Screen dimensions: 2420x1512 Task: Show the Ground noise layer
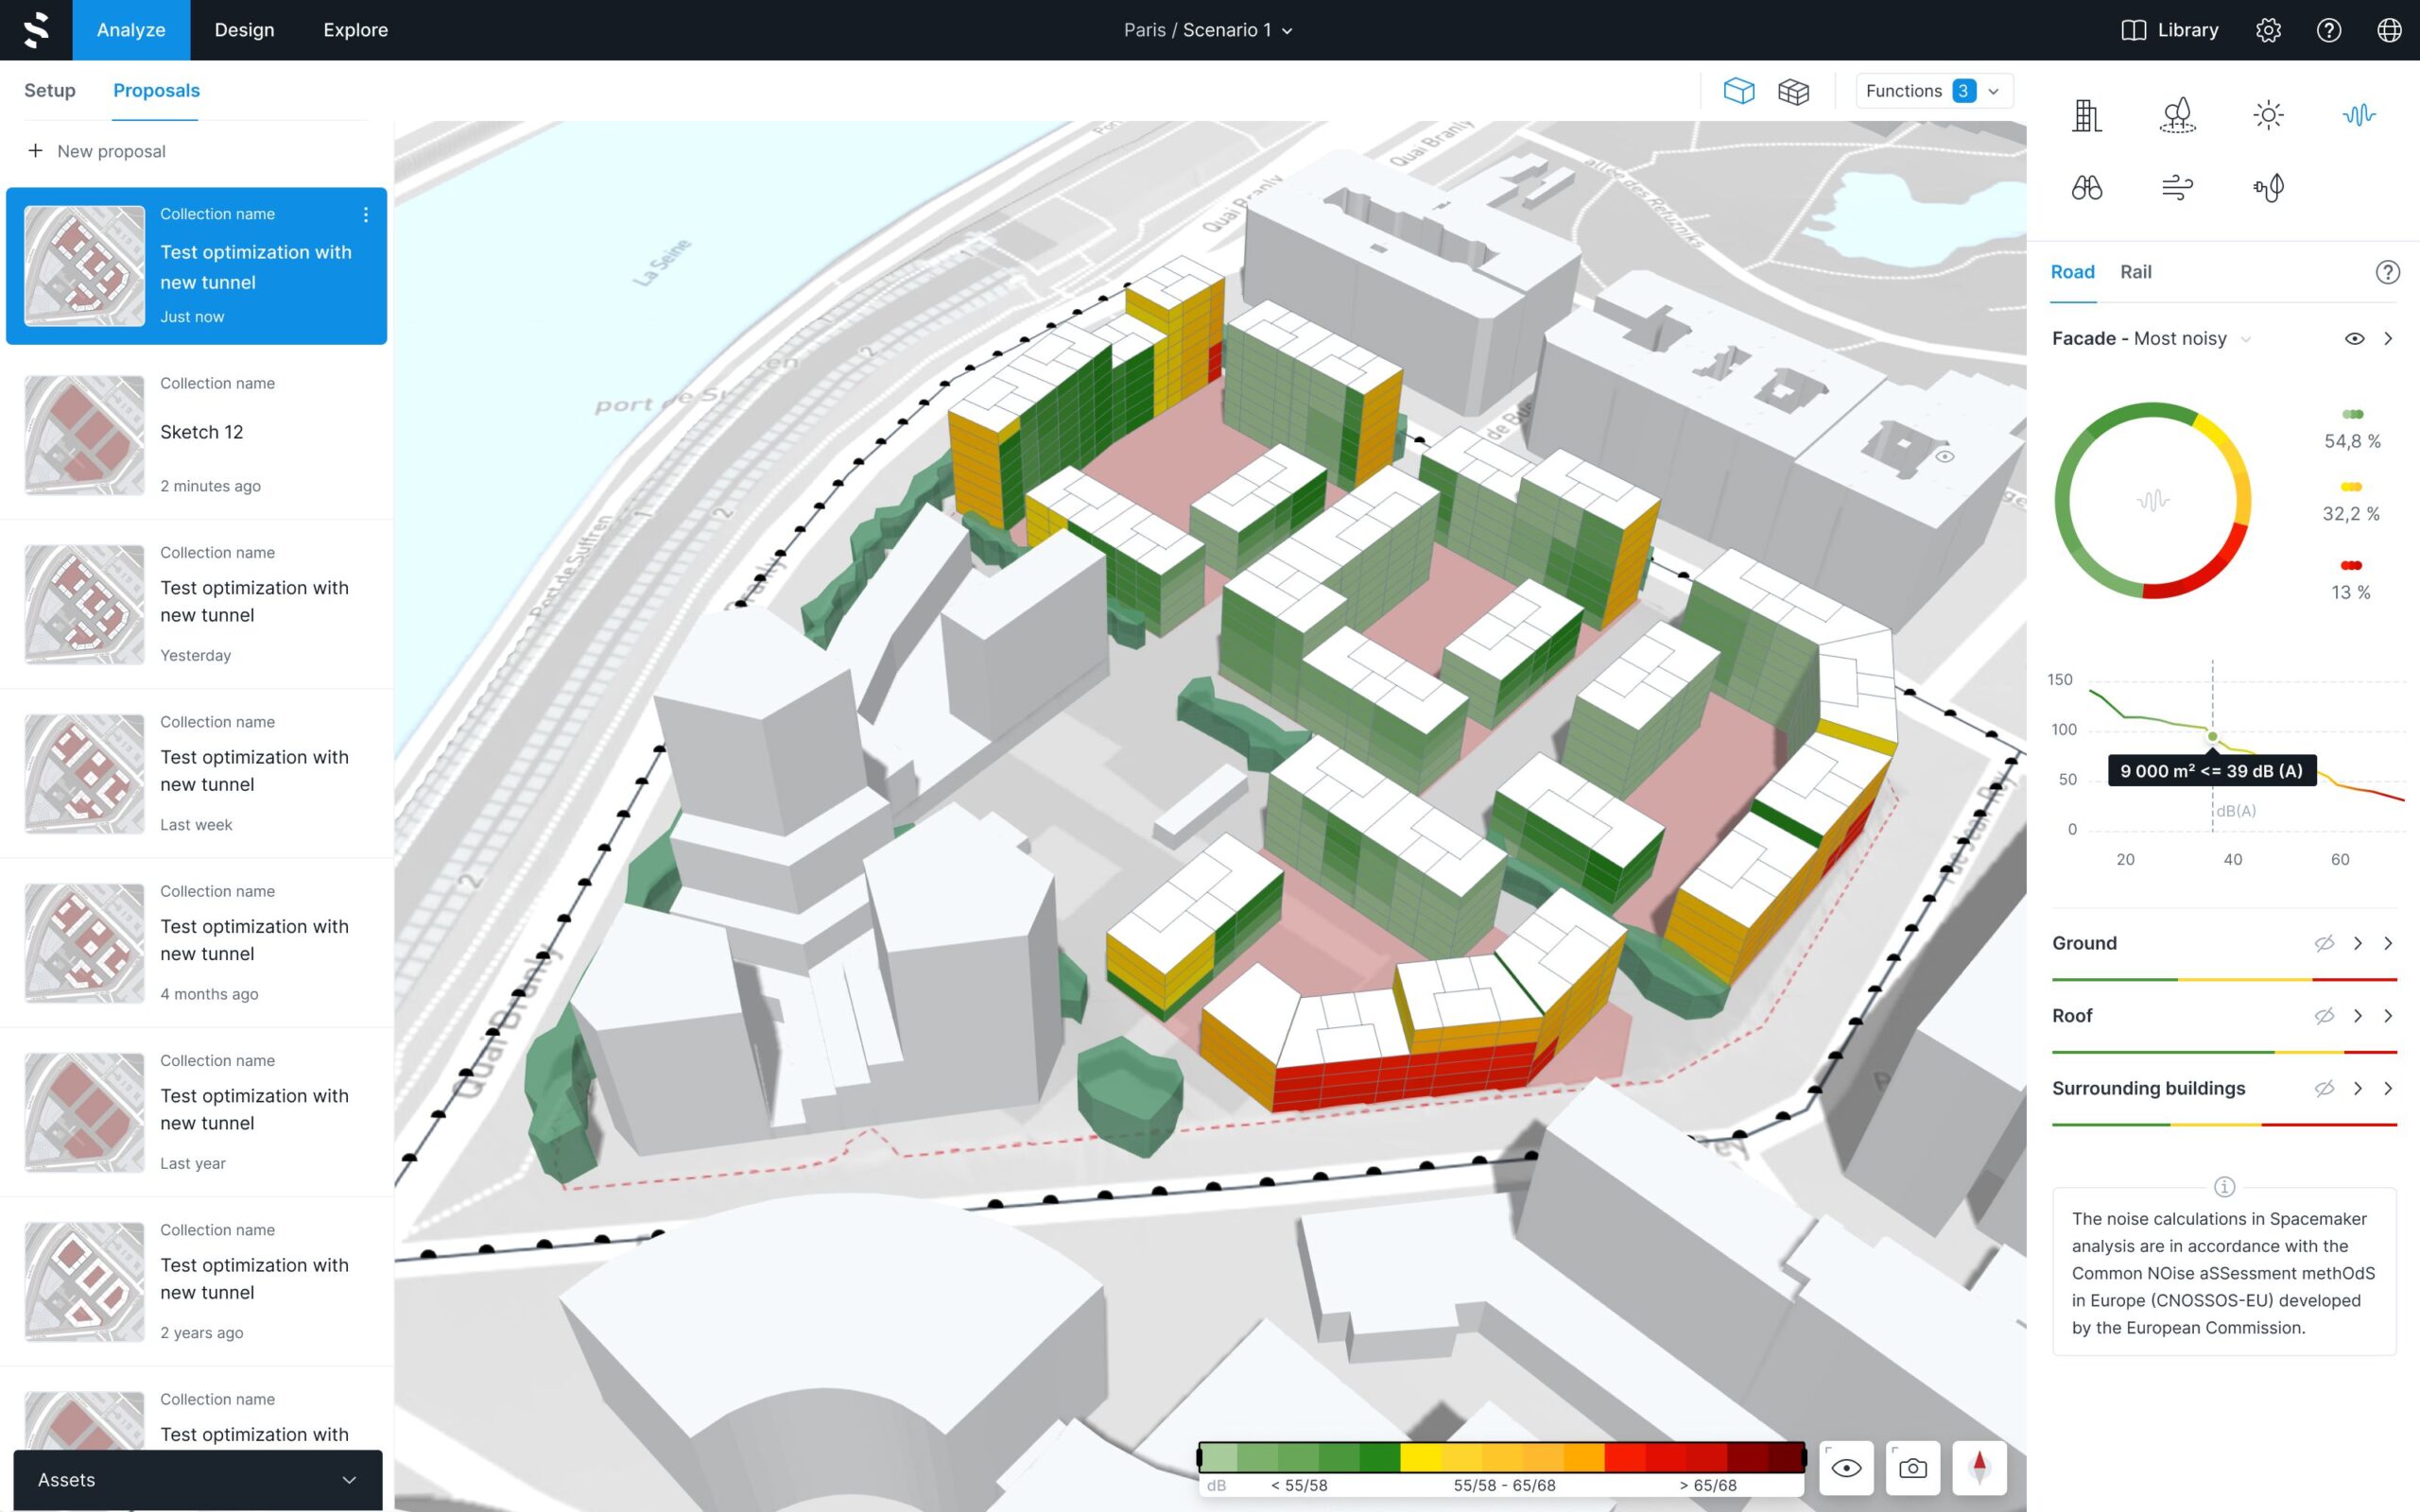[x=2324, y=943]
